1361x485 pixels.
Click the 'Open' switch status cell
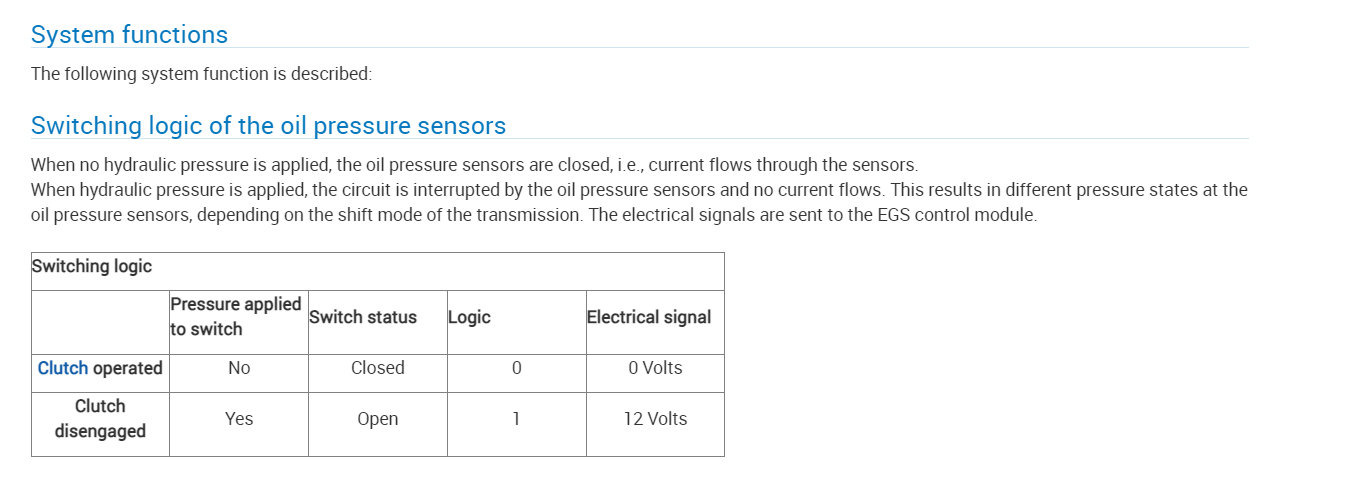[x=378, y=419]
